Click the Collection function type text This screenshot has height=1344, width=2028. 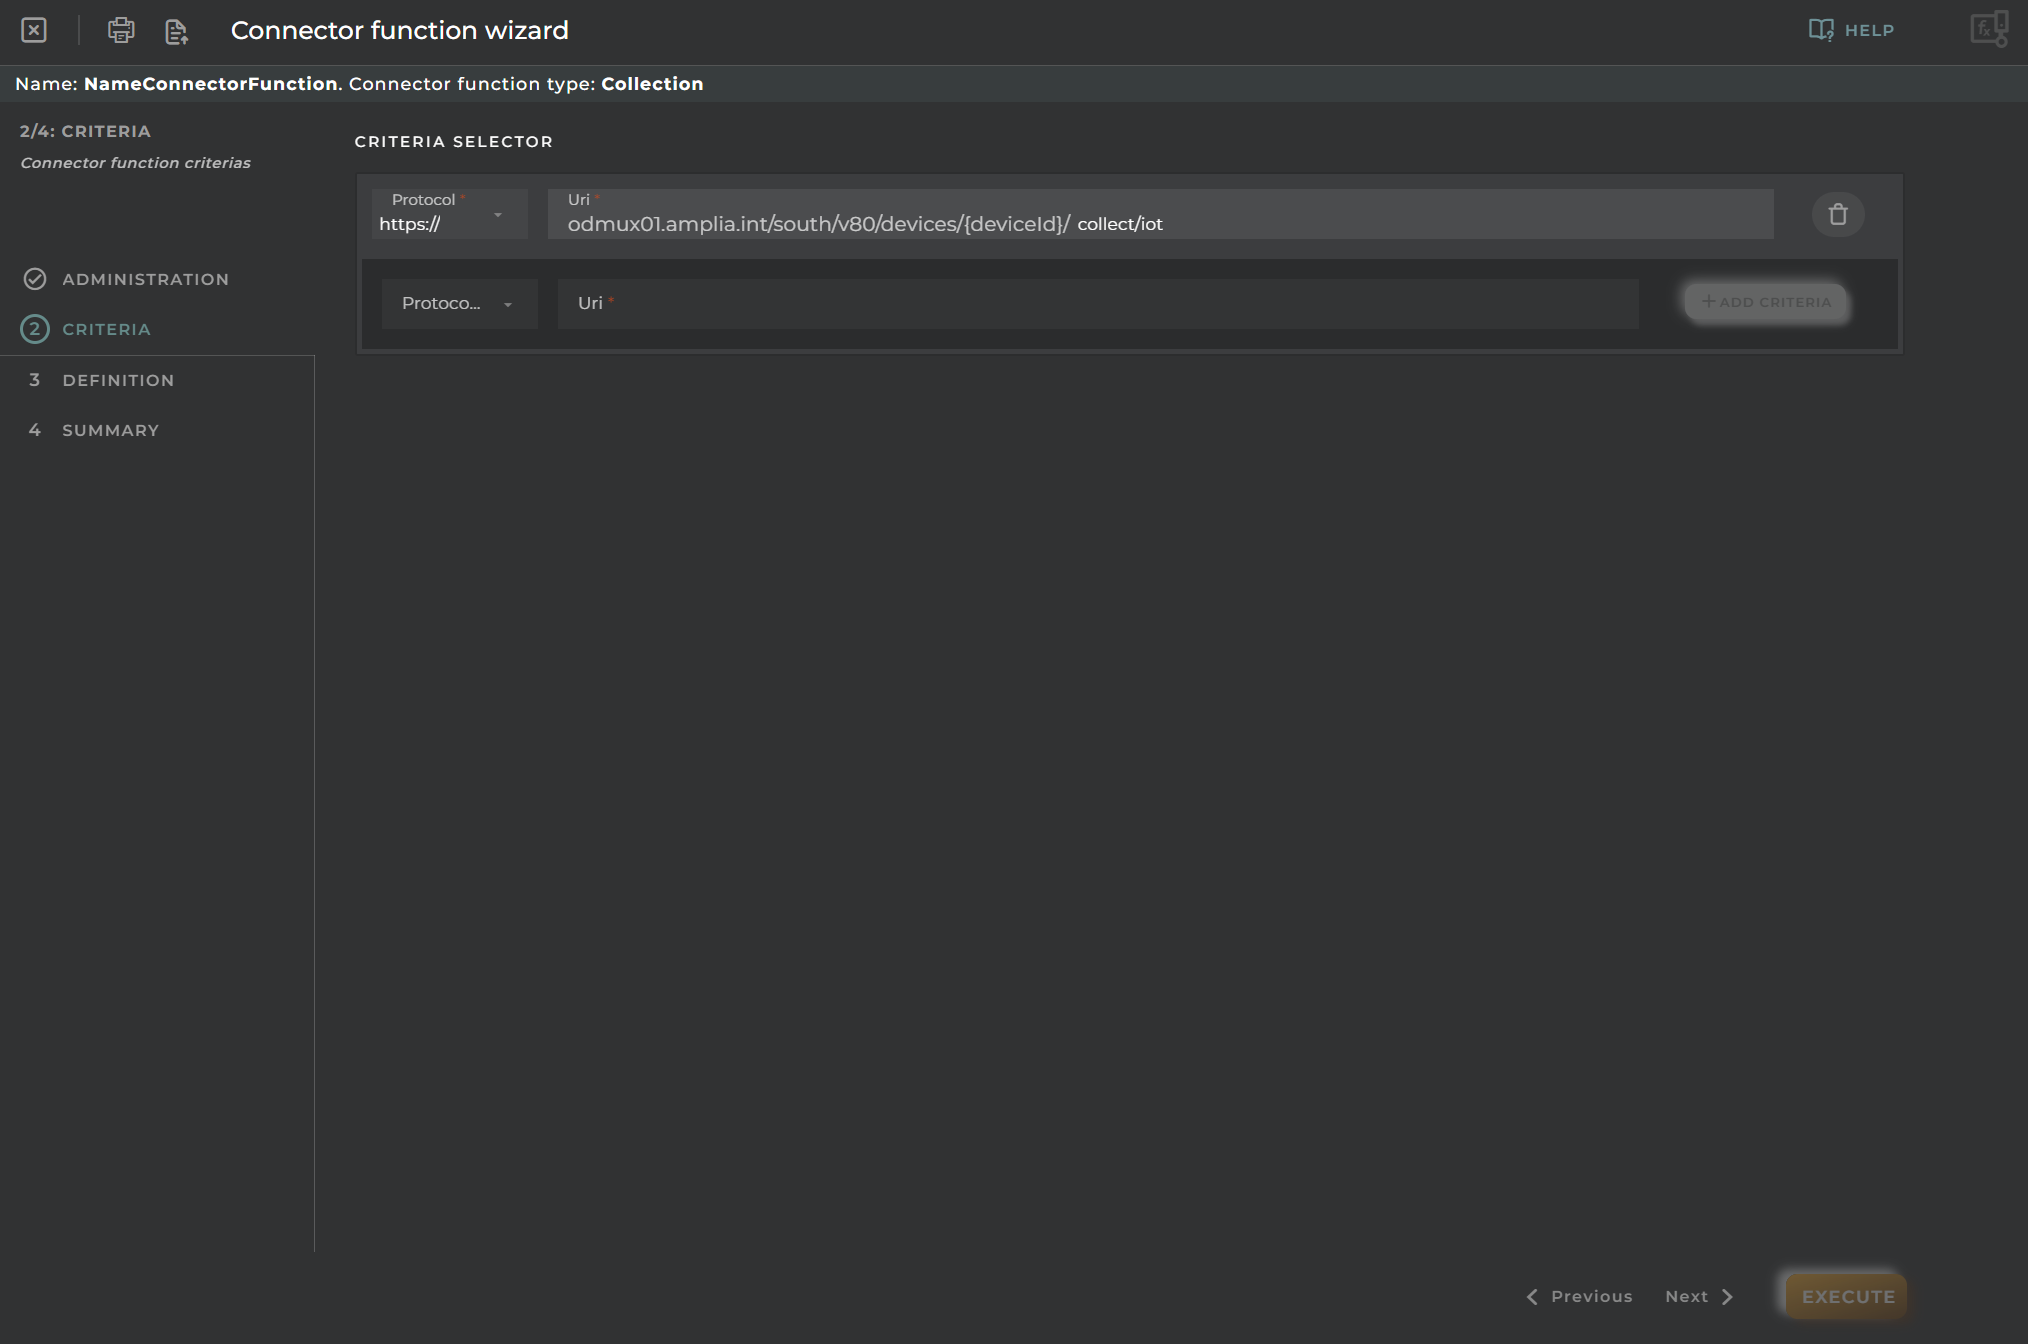[x=652, y=84]
